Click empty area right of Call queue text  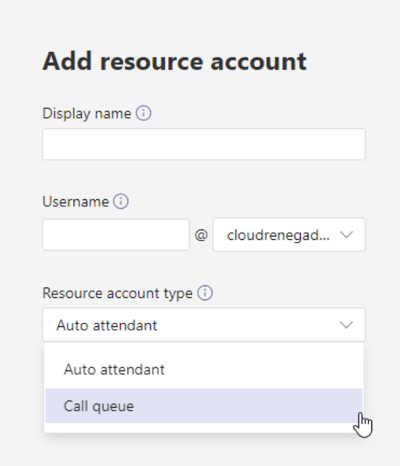(x=247, y=406)
